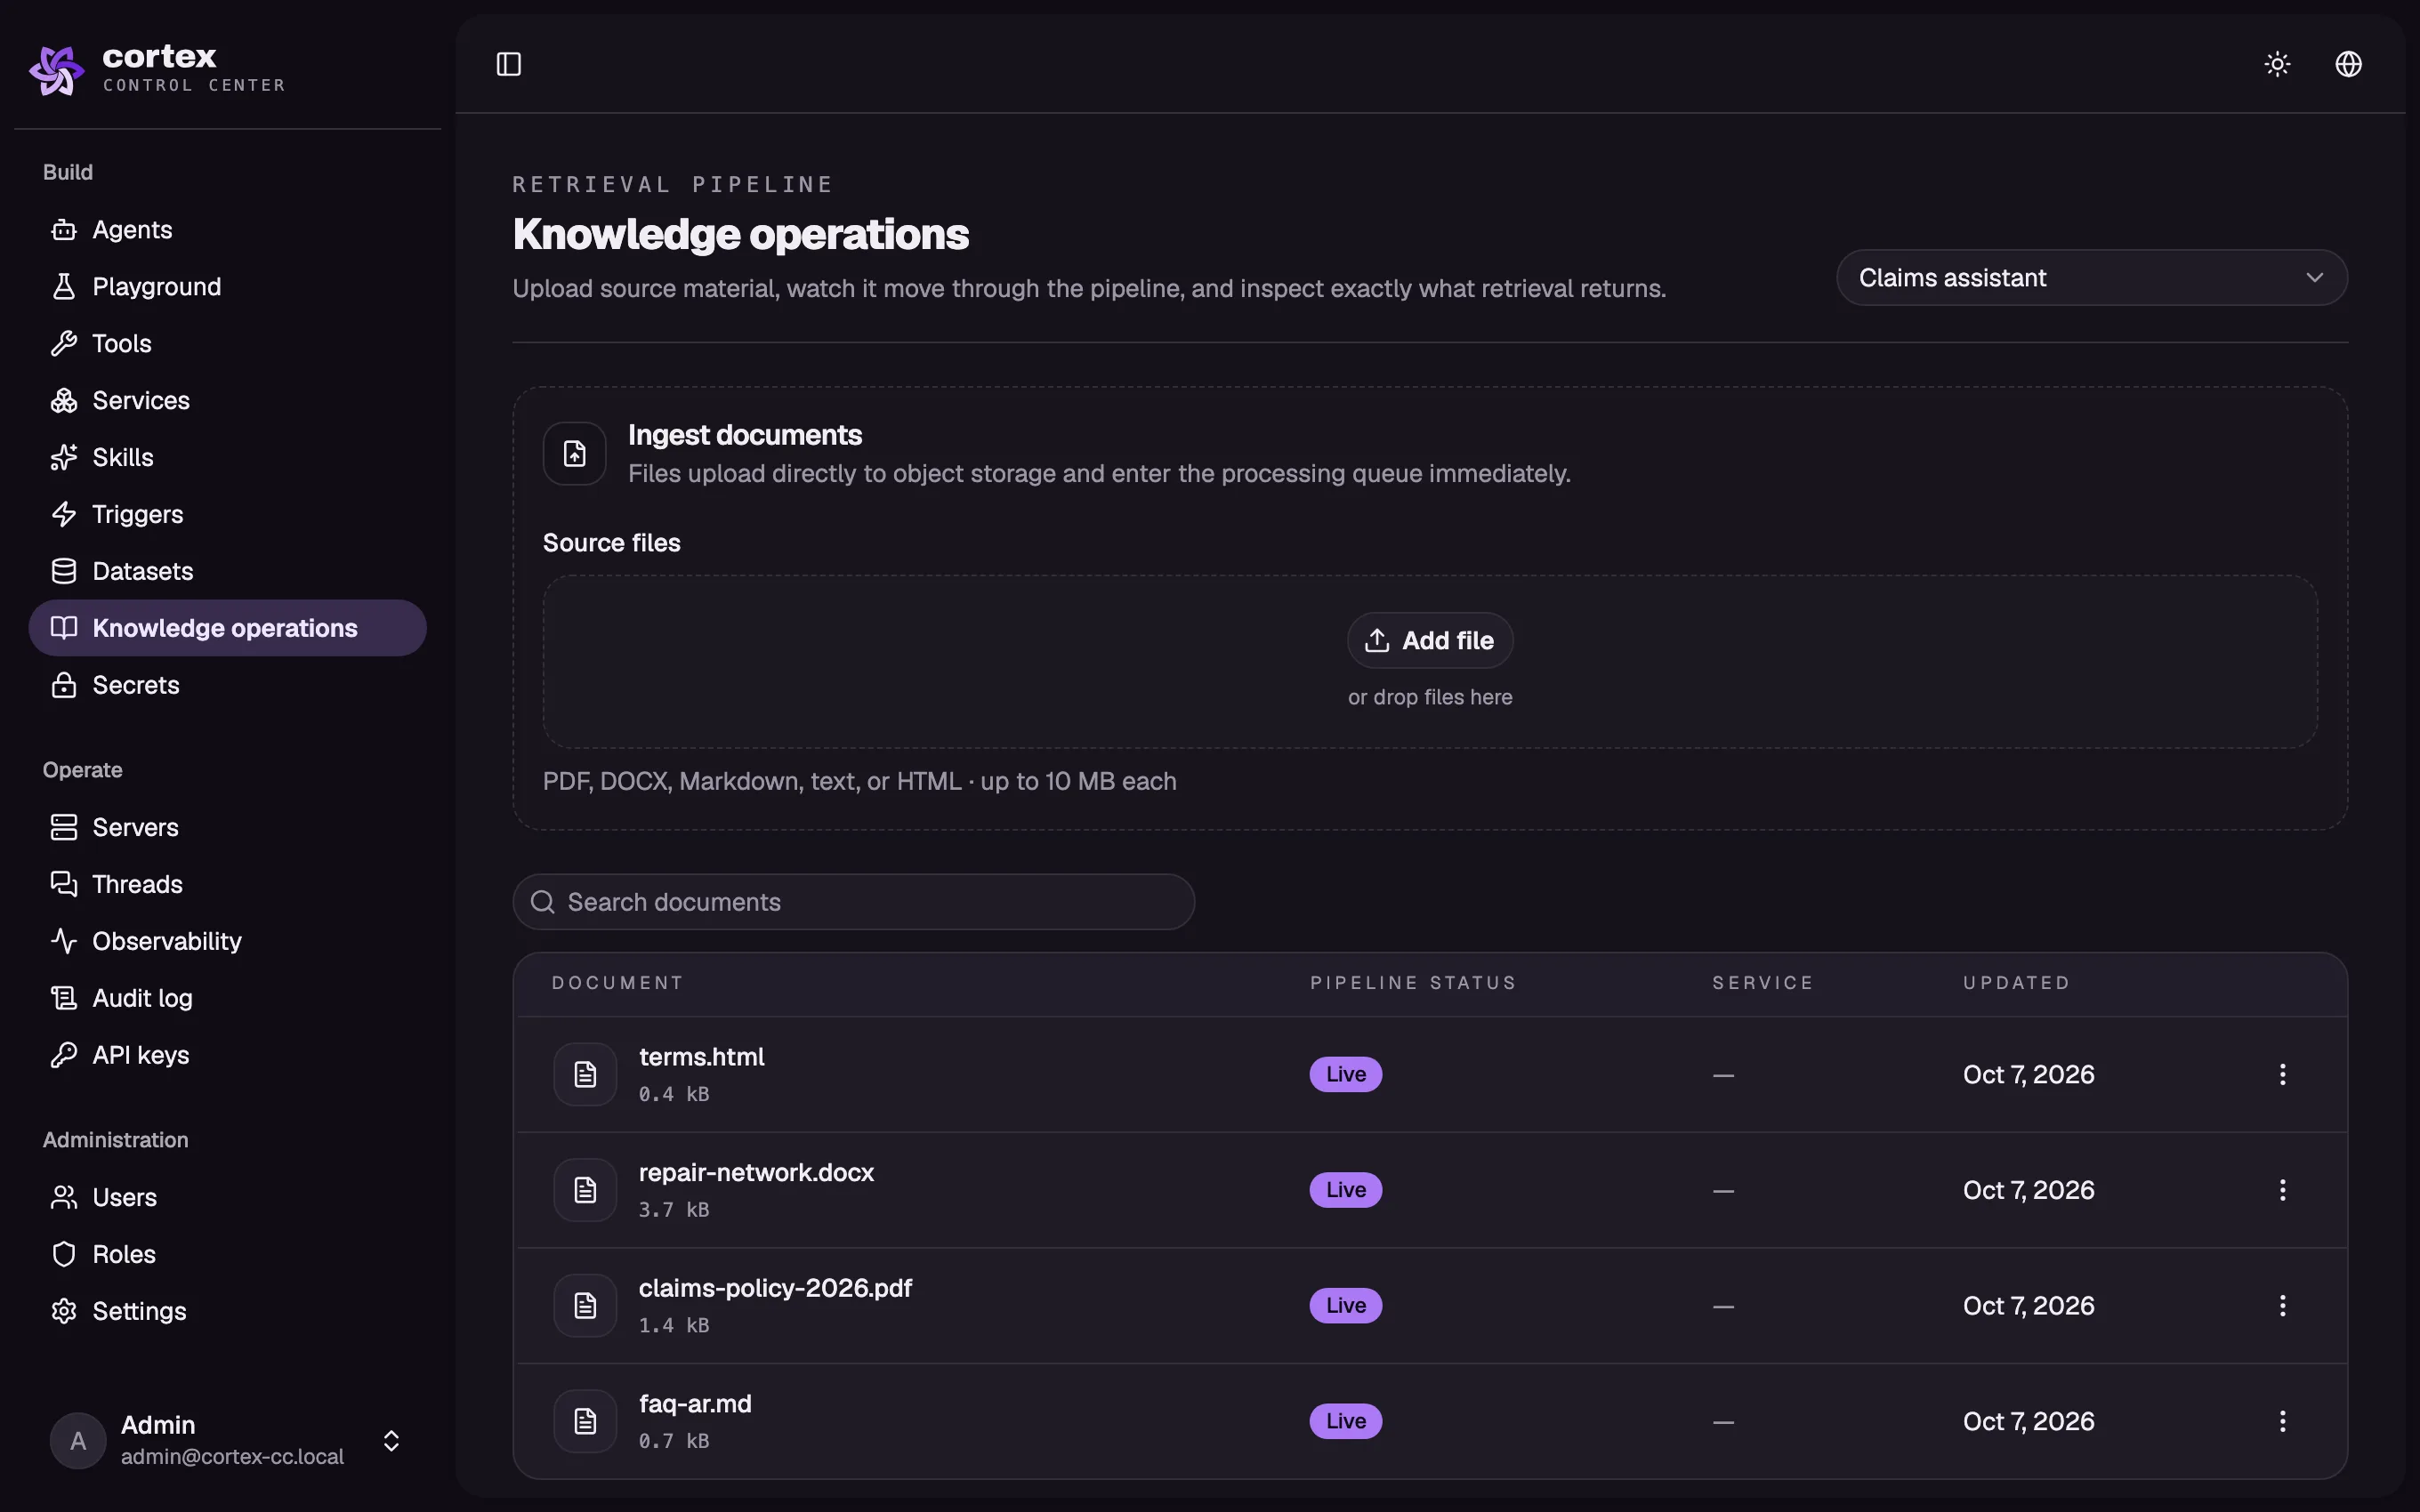Open the Skills section
Screen dimensions: 2420x1512
(x=227, y=458)
